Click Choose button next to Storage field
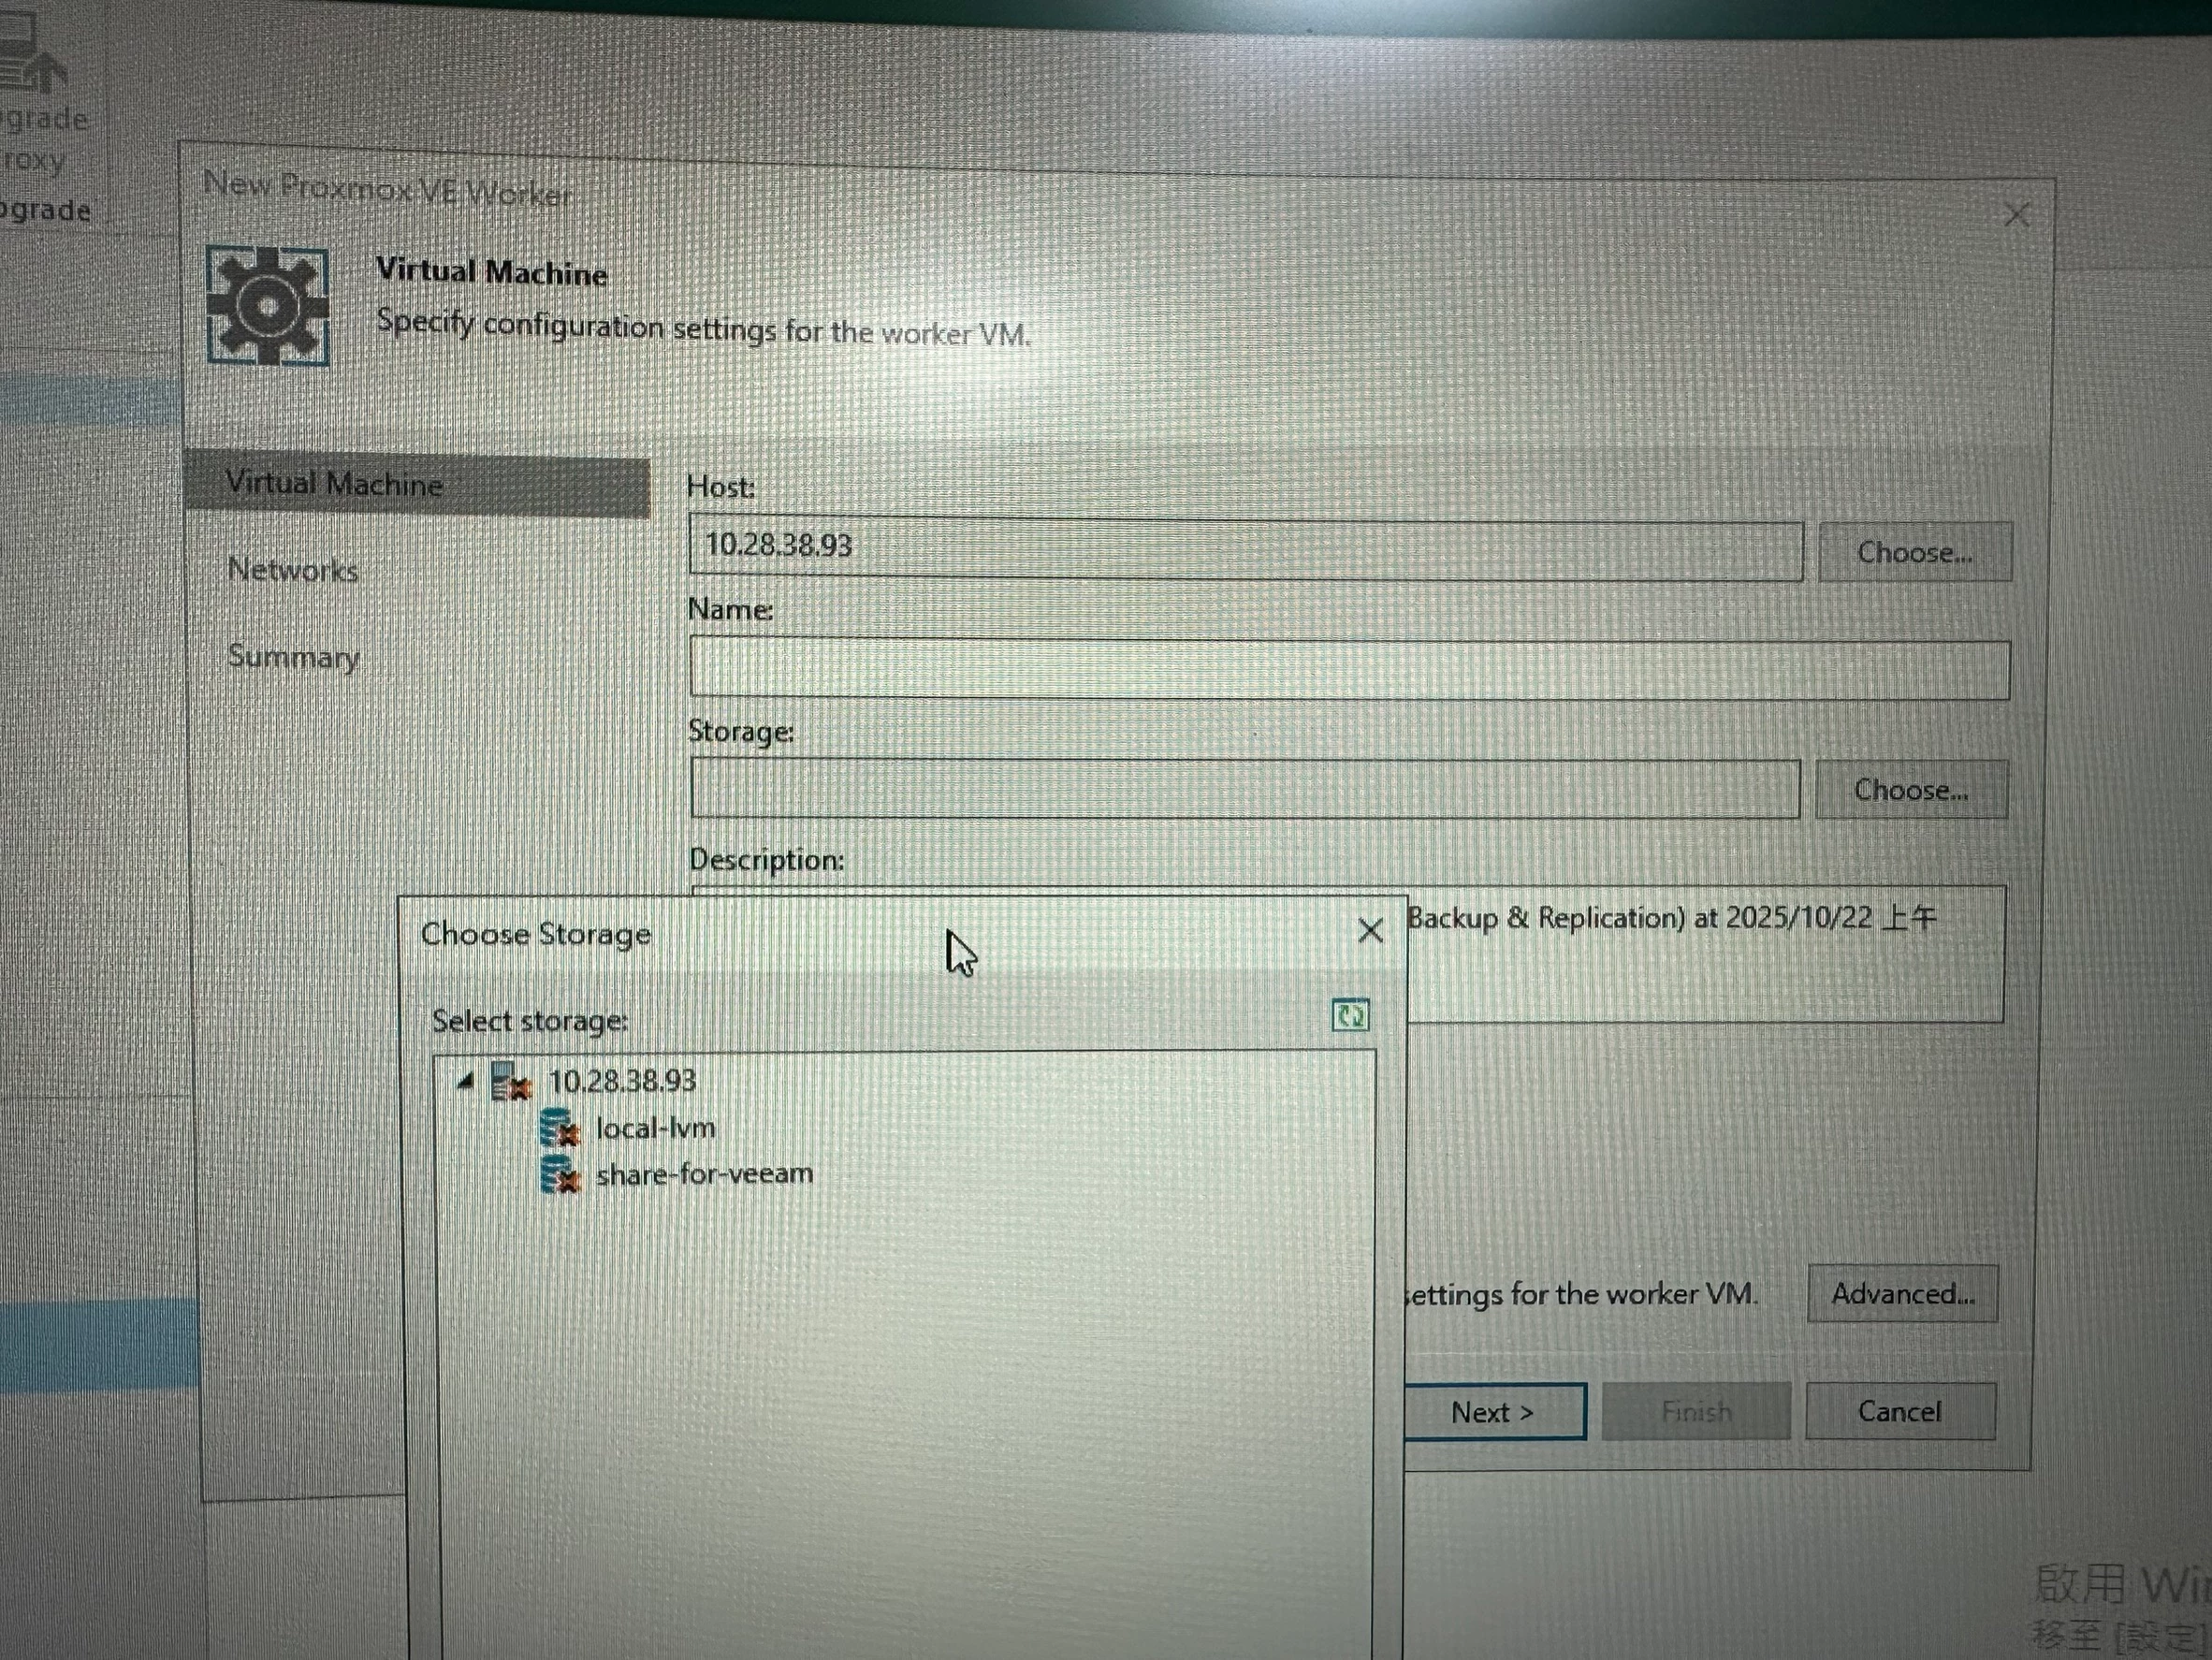The width and height of the screenshot is (2212, 1660). point(1910,790)
